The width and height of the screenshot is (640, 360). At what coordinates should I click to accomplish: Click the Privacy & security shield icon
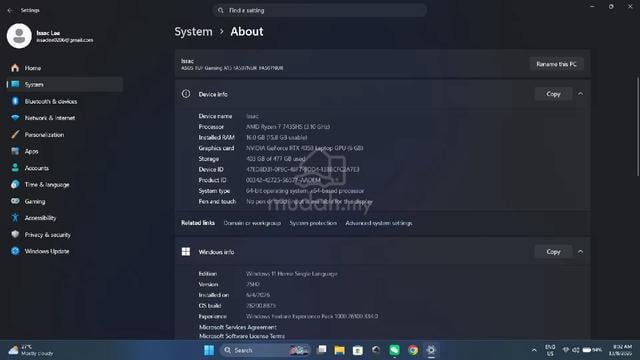tap(15, 234)
